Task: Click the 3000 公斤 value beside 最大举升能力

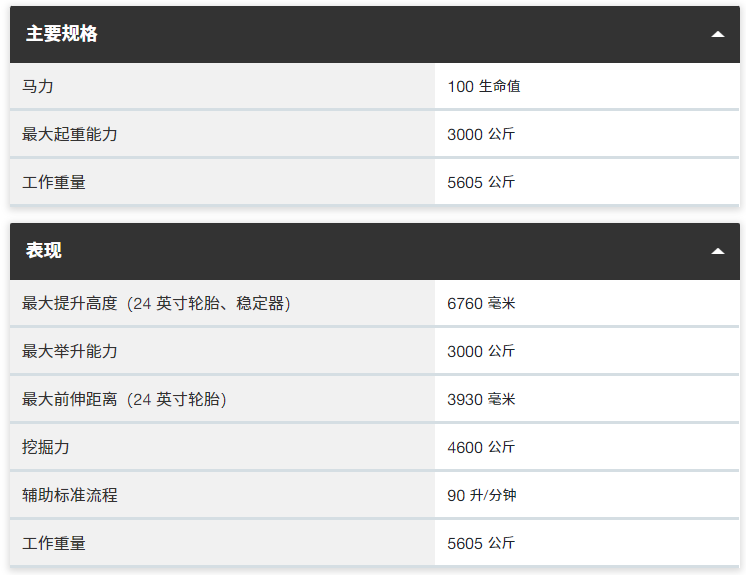Action: (481, 351)
